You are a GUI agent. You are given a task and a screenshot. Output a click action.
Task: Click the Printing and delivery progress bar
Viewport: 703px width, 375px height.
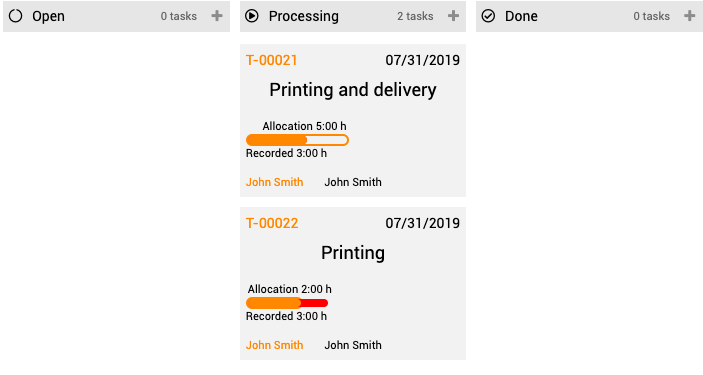click(297, 140)
